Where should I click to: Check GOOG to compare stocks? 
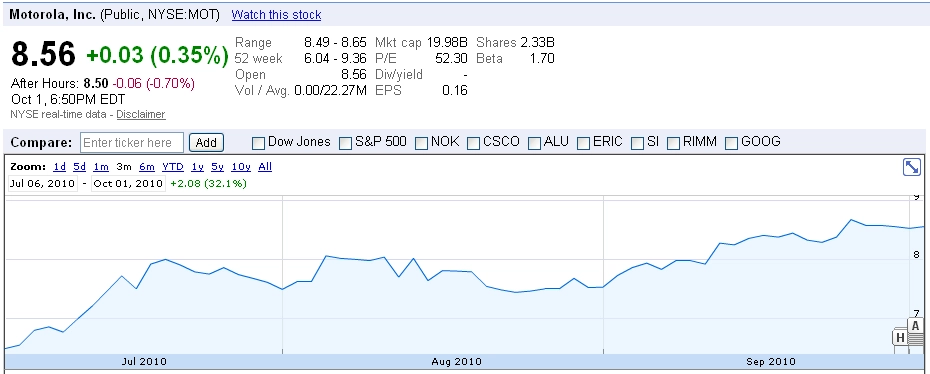(731, 143)
